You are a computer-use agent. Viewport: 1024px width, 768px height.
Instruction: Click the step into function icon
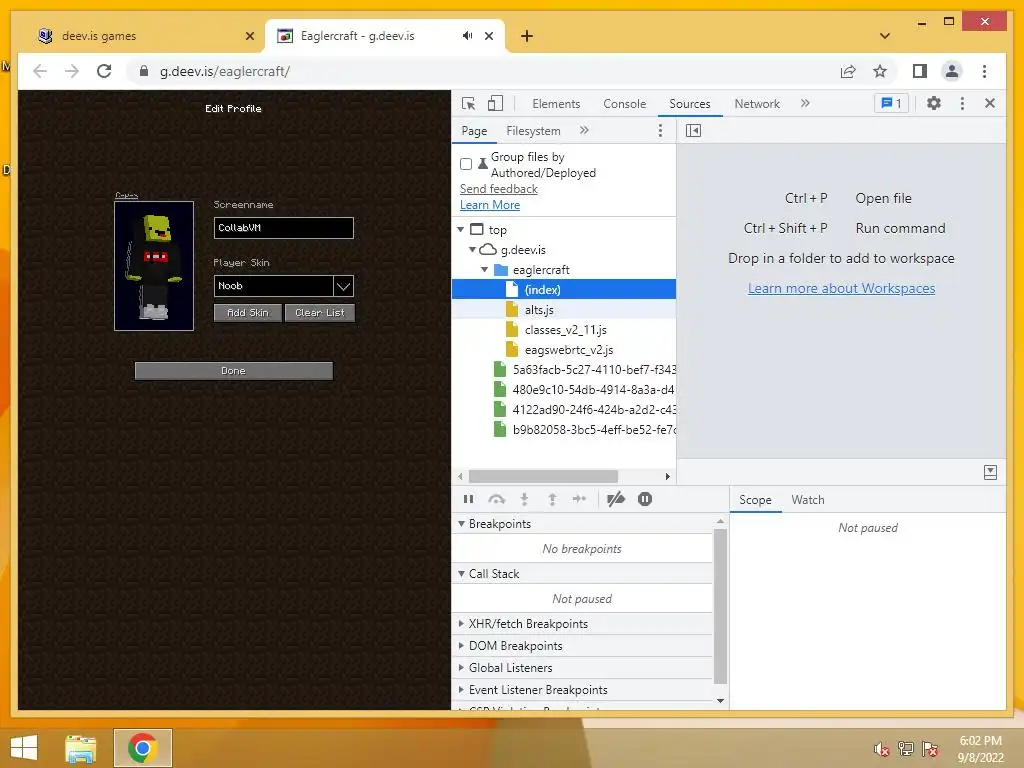point(524,500)
